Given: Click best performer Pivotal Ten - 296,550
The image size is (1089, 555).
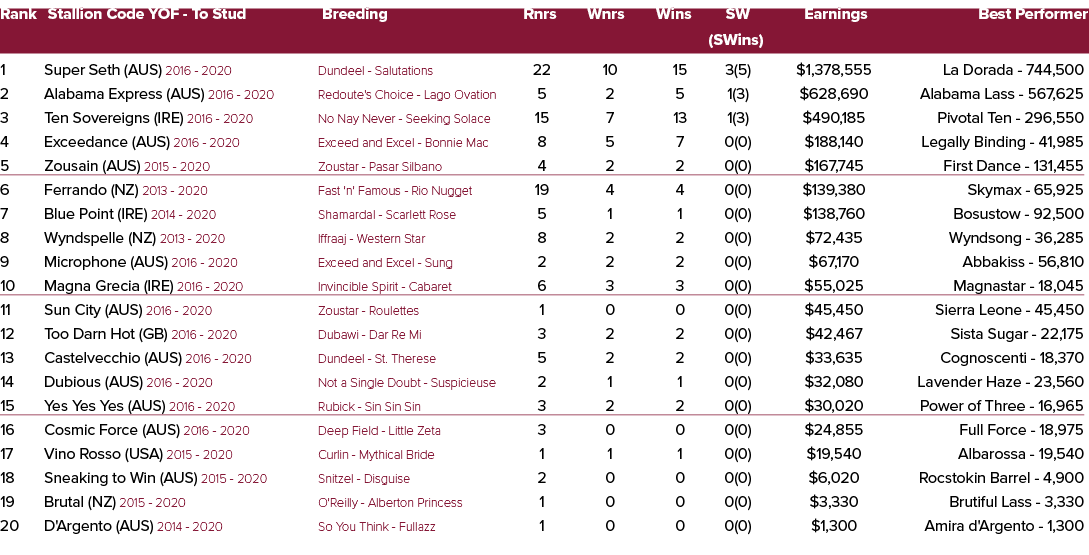Looking at the screenshot, I should coord(1010,118).
